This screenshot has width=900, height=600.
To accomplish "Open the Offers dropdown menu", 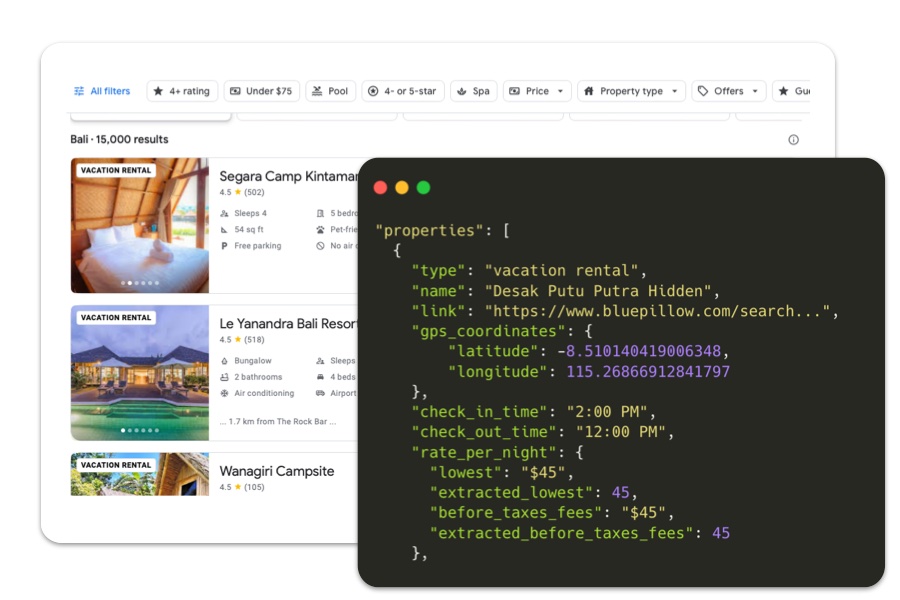I will [728, 91].
